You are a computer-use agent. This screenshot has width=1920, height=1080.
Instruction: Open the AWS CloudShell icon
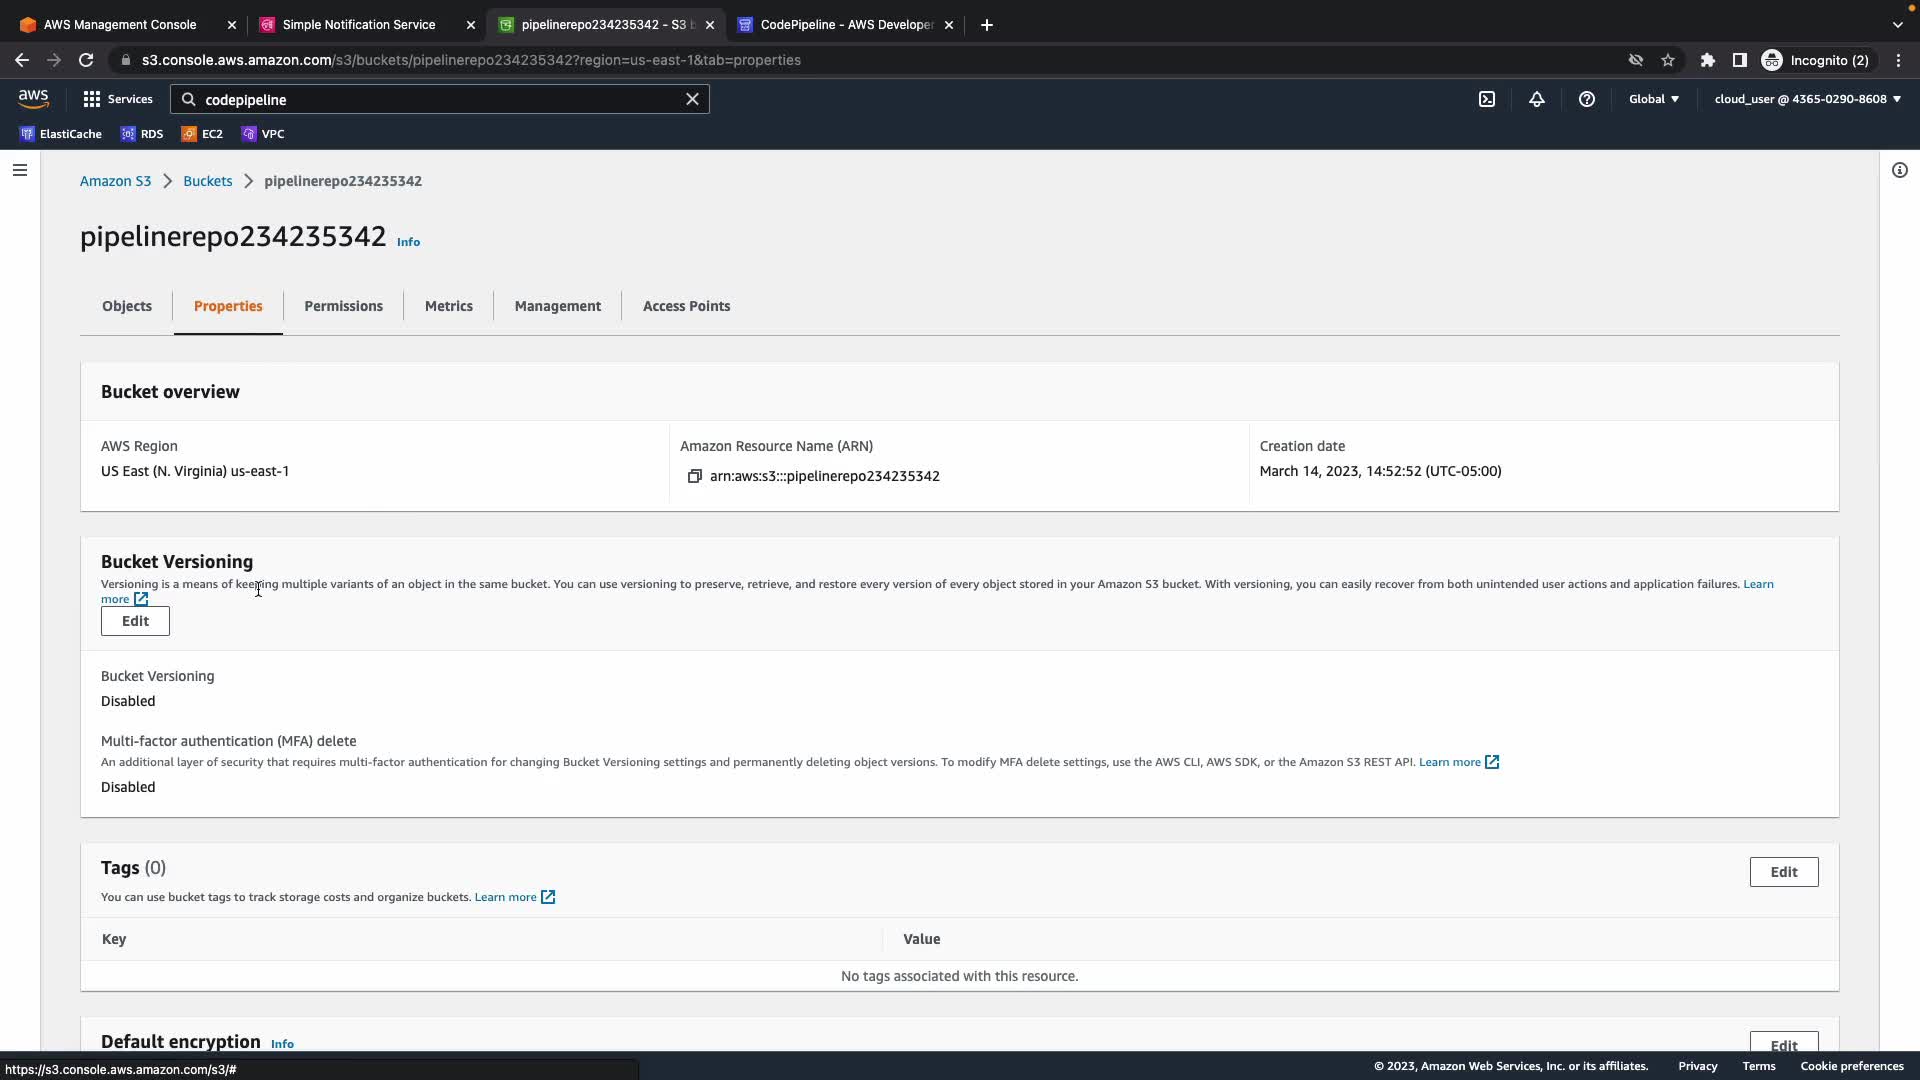[1487, 99]
